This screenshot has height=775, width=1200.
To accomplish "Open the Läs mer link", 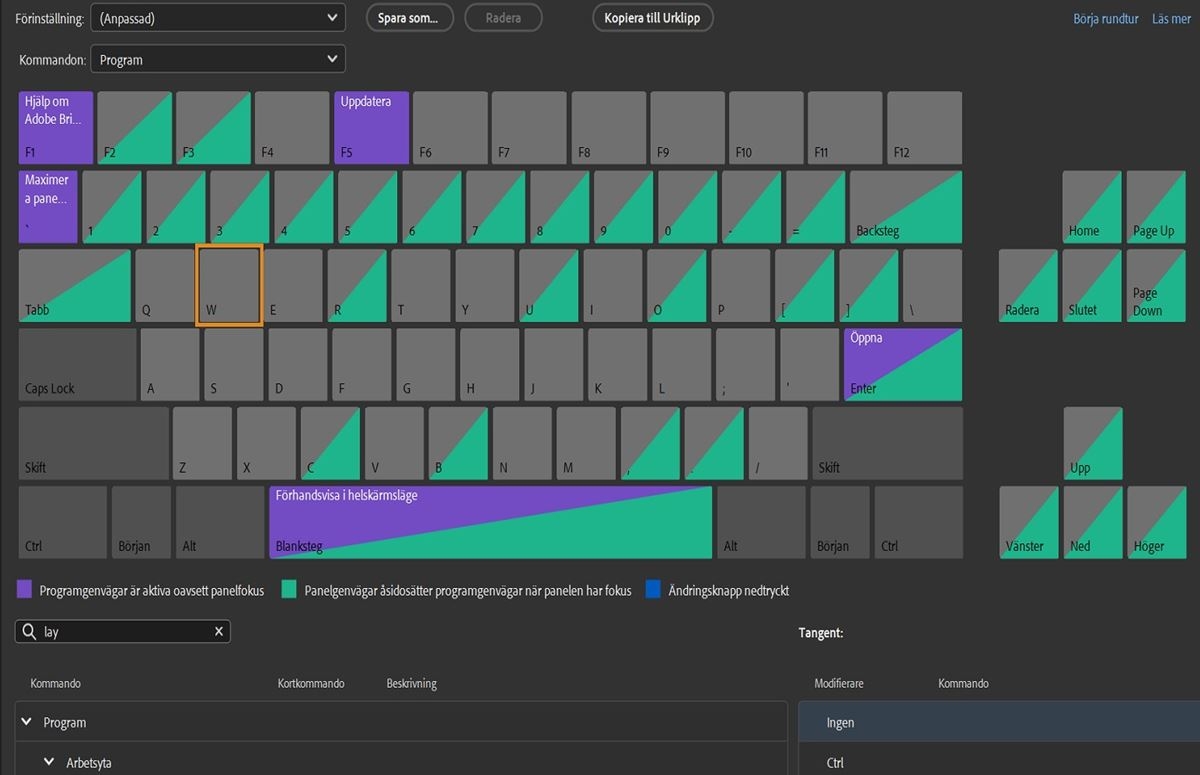I will pos(1170,18).
